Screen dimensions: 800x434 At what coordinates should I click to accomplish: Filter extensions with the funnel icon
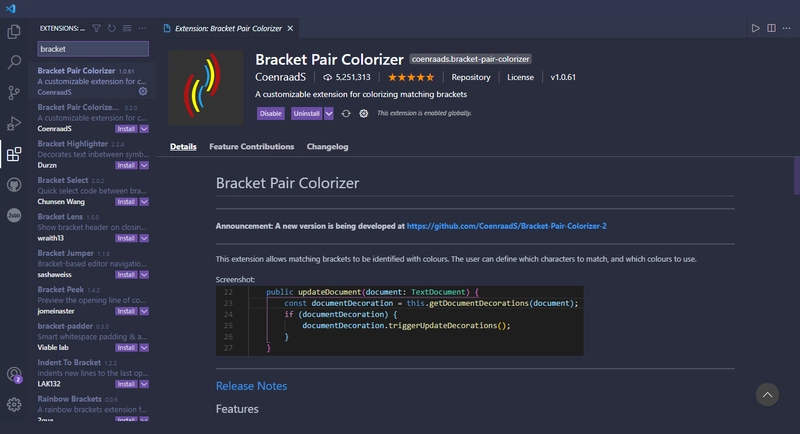[x=96, y=29]
